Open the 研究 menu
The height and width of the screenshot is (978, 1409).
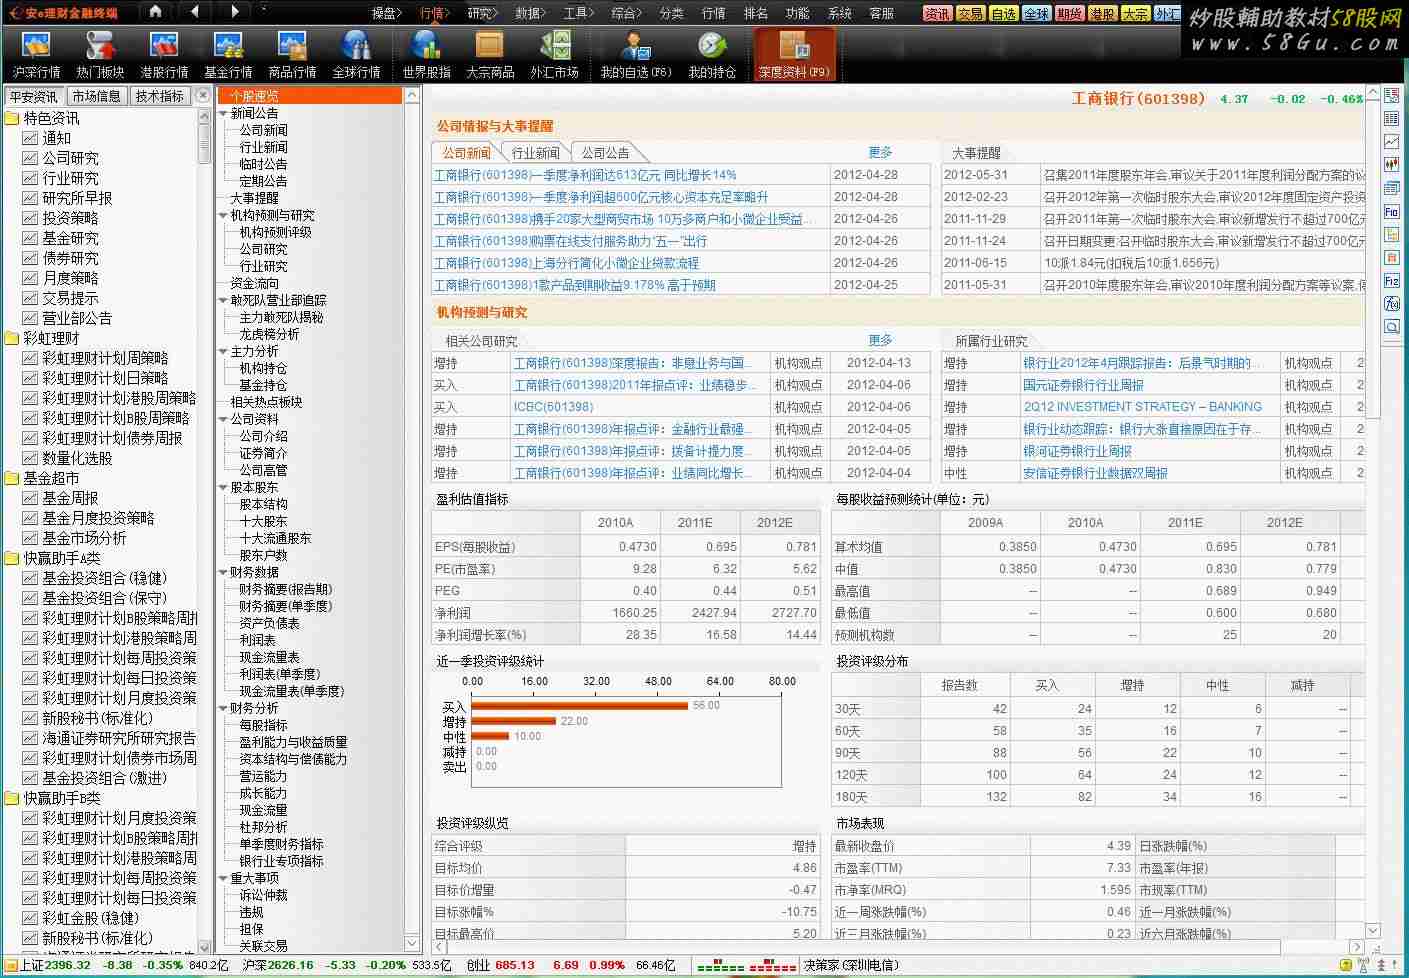482,13
